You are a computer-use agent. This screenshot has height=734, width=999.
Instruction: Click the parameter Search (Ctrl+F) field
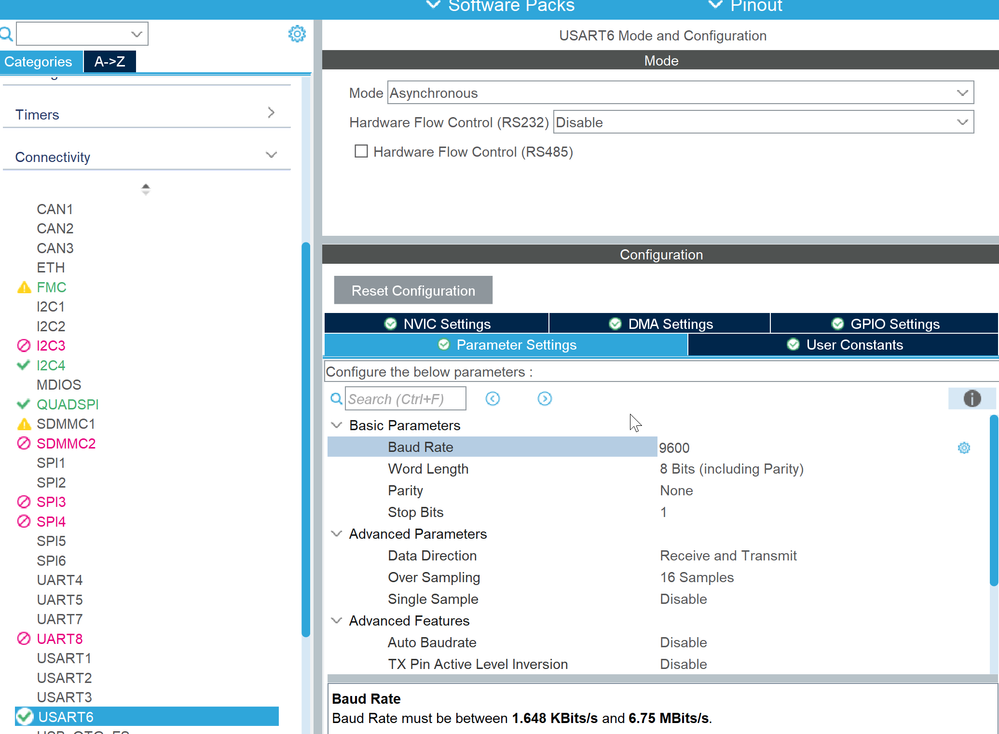[x=405, y=399]
